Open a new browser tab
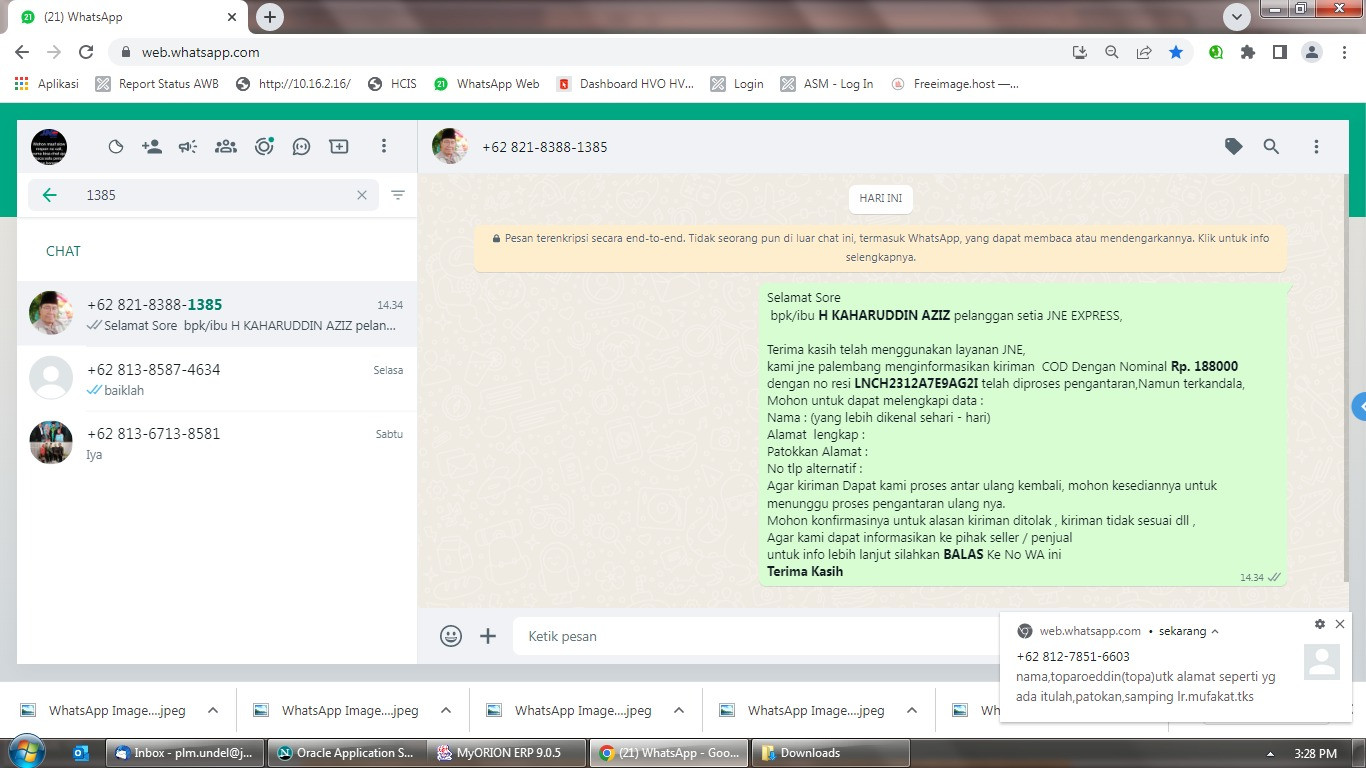Image resolution: width=1366 pixels, height=768 pixels. pyautogui.click(x=270, y=17)
